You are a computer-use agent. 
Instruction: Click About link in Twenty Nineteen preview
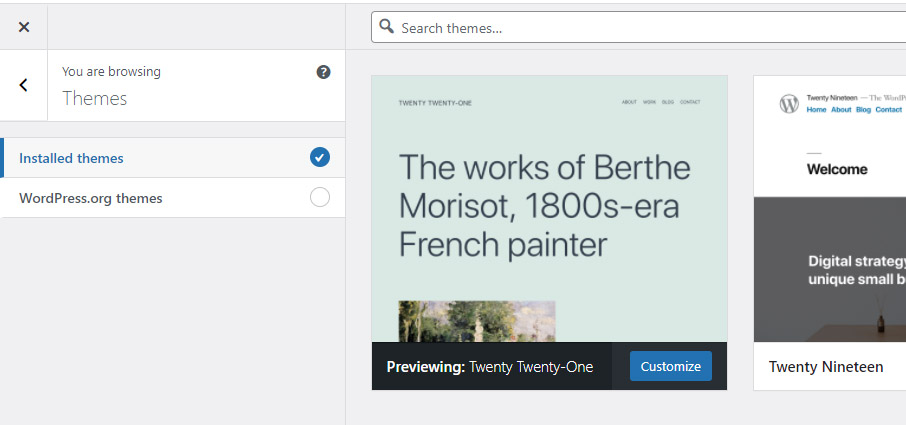pos(841,110)
